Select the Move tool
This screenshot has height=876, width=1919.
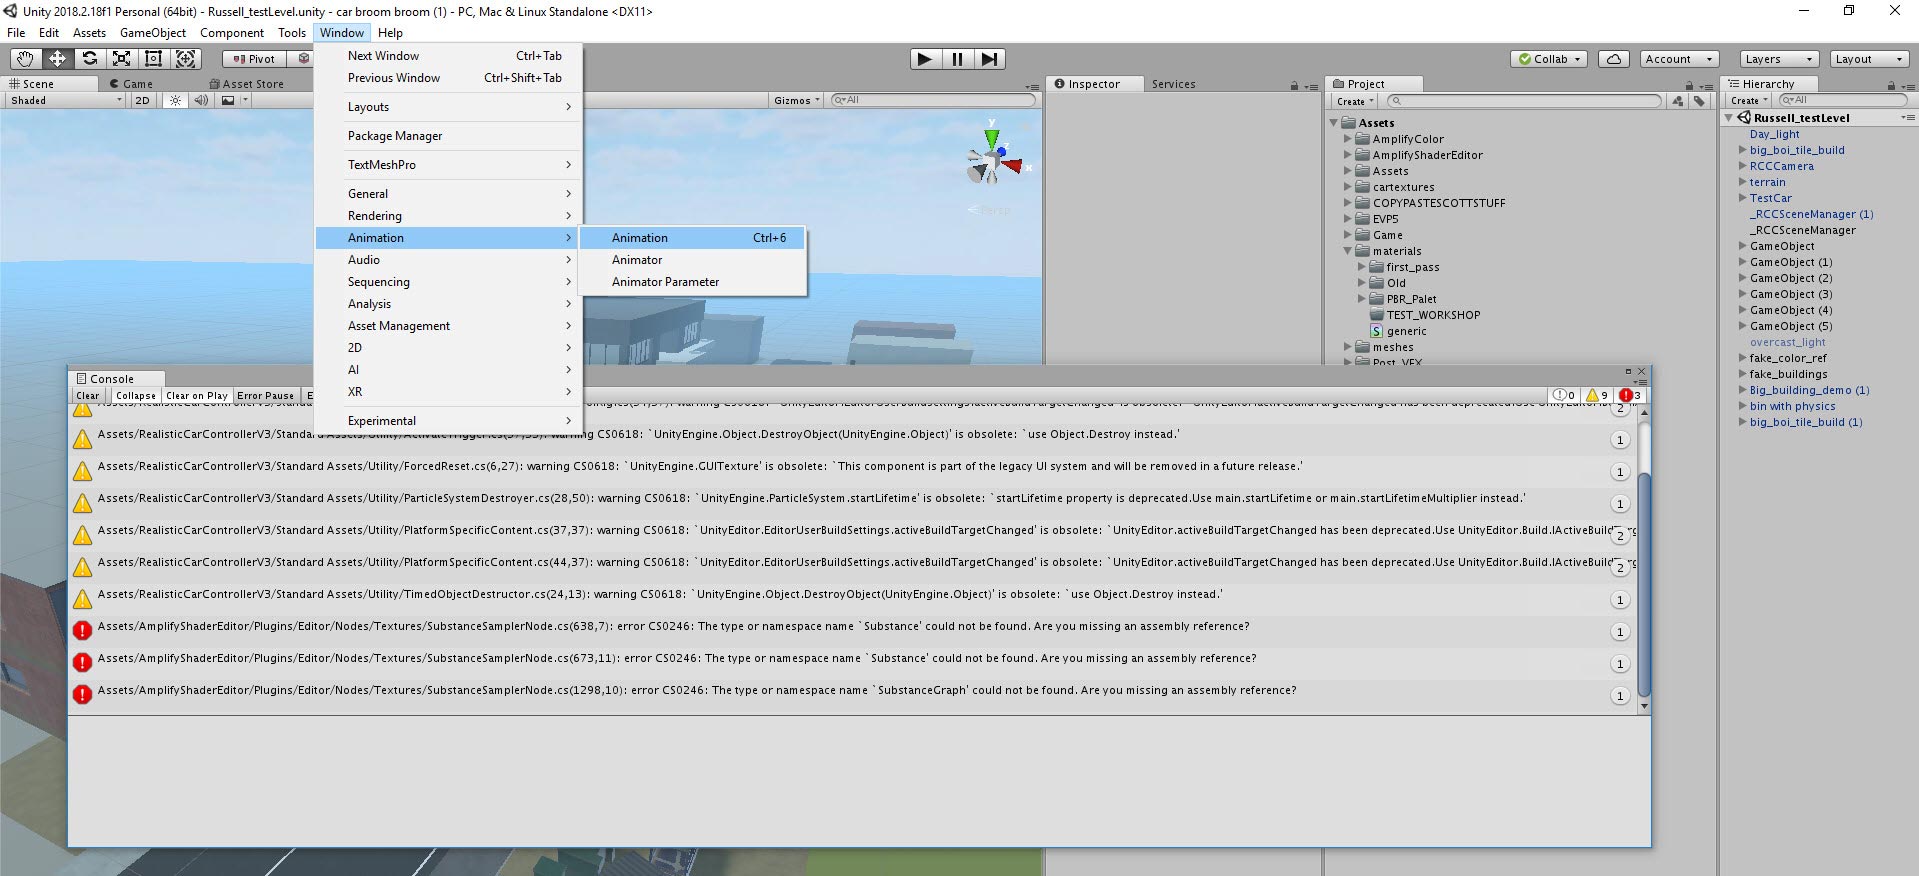pyautogui.click(x=57, y=59)
